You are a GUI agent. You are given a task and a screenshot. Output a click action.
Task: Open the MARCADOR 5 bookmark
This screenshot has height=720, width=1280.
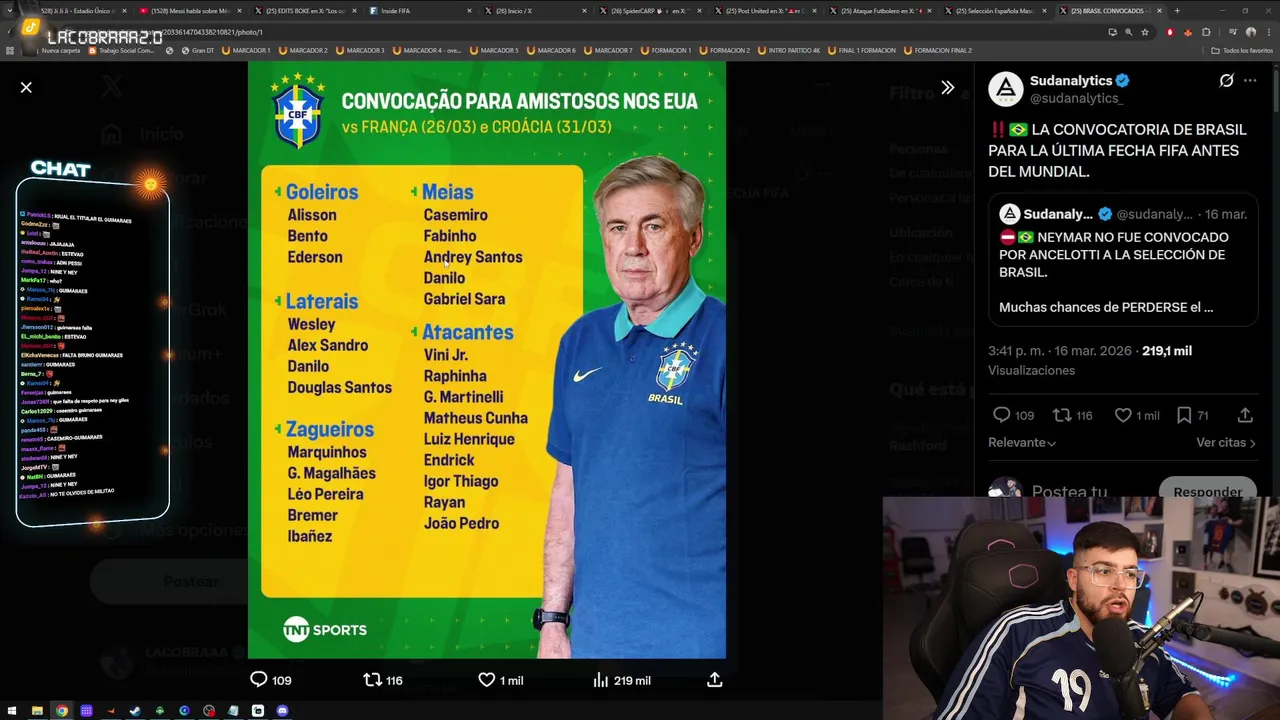(493, 50)
